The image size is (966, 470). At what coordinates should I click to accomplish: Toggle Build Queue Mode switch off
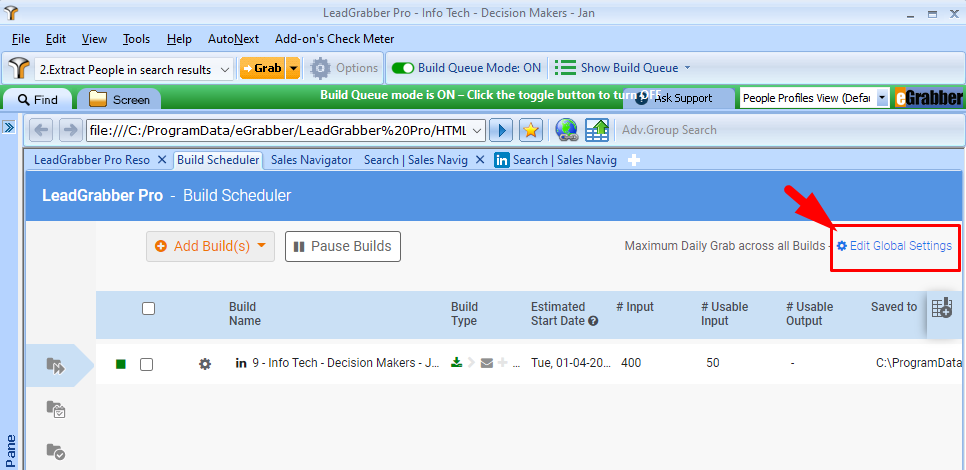click(x=403, y=68)
